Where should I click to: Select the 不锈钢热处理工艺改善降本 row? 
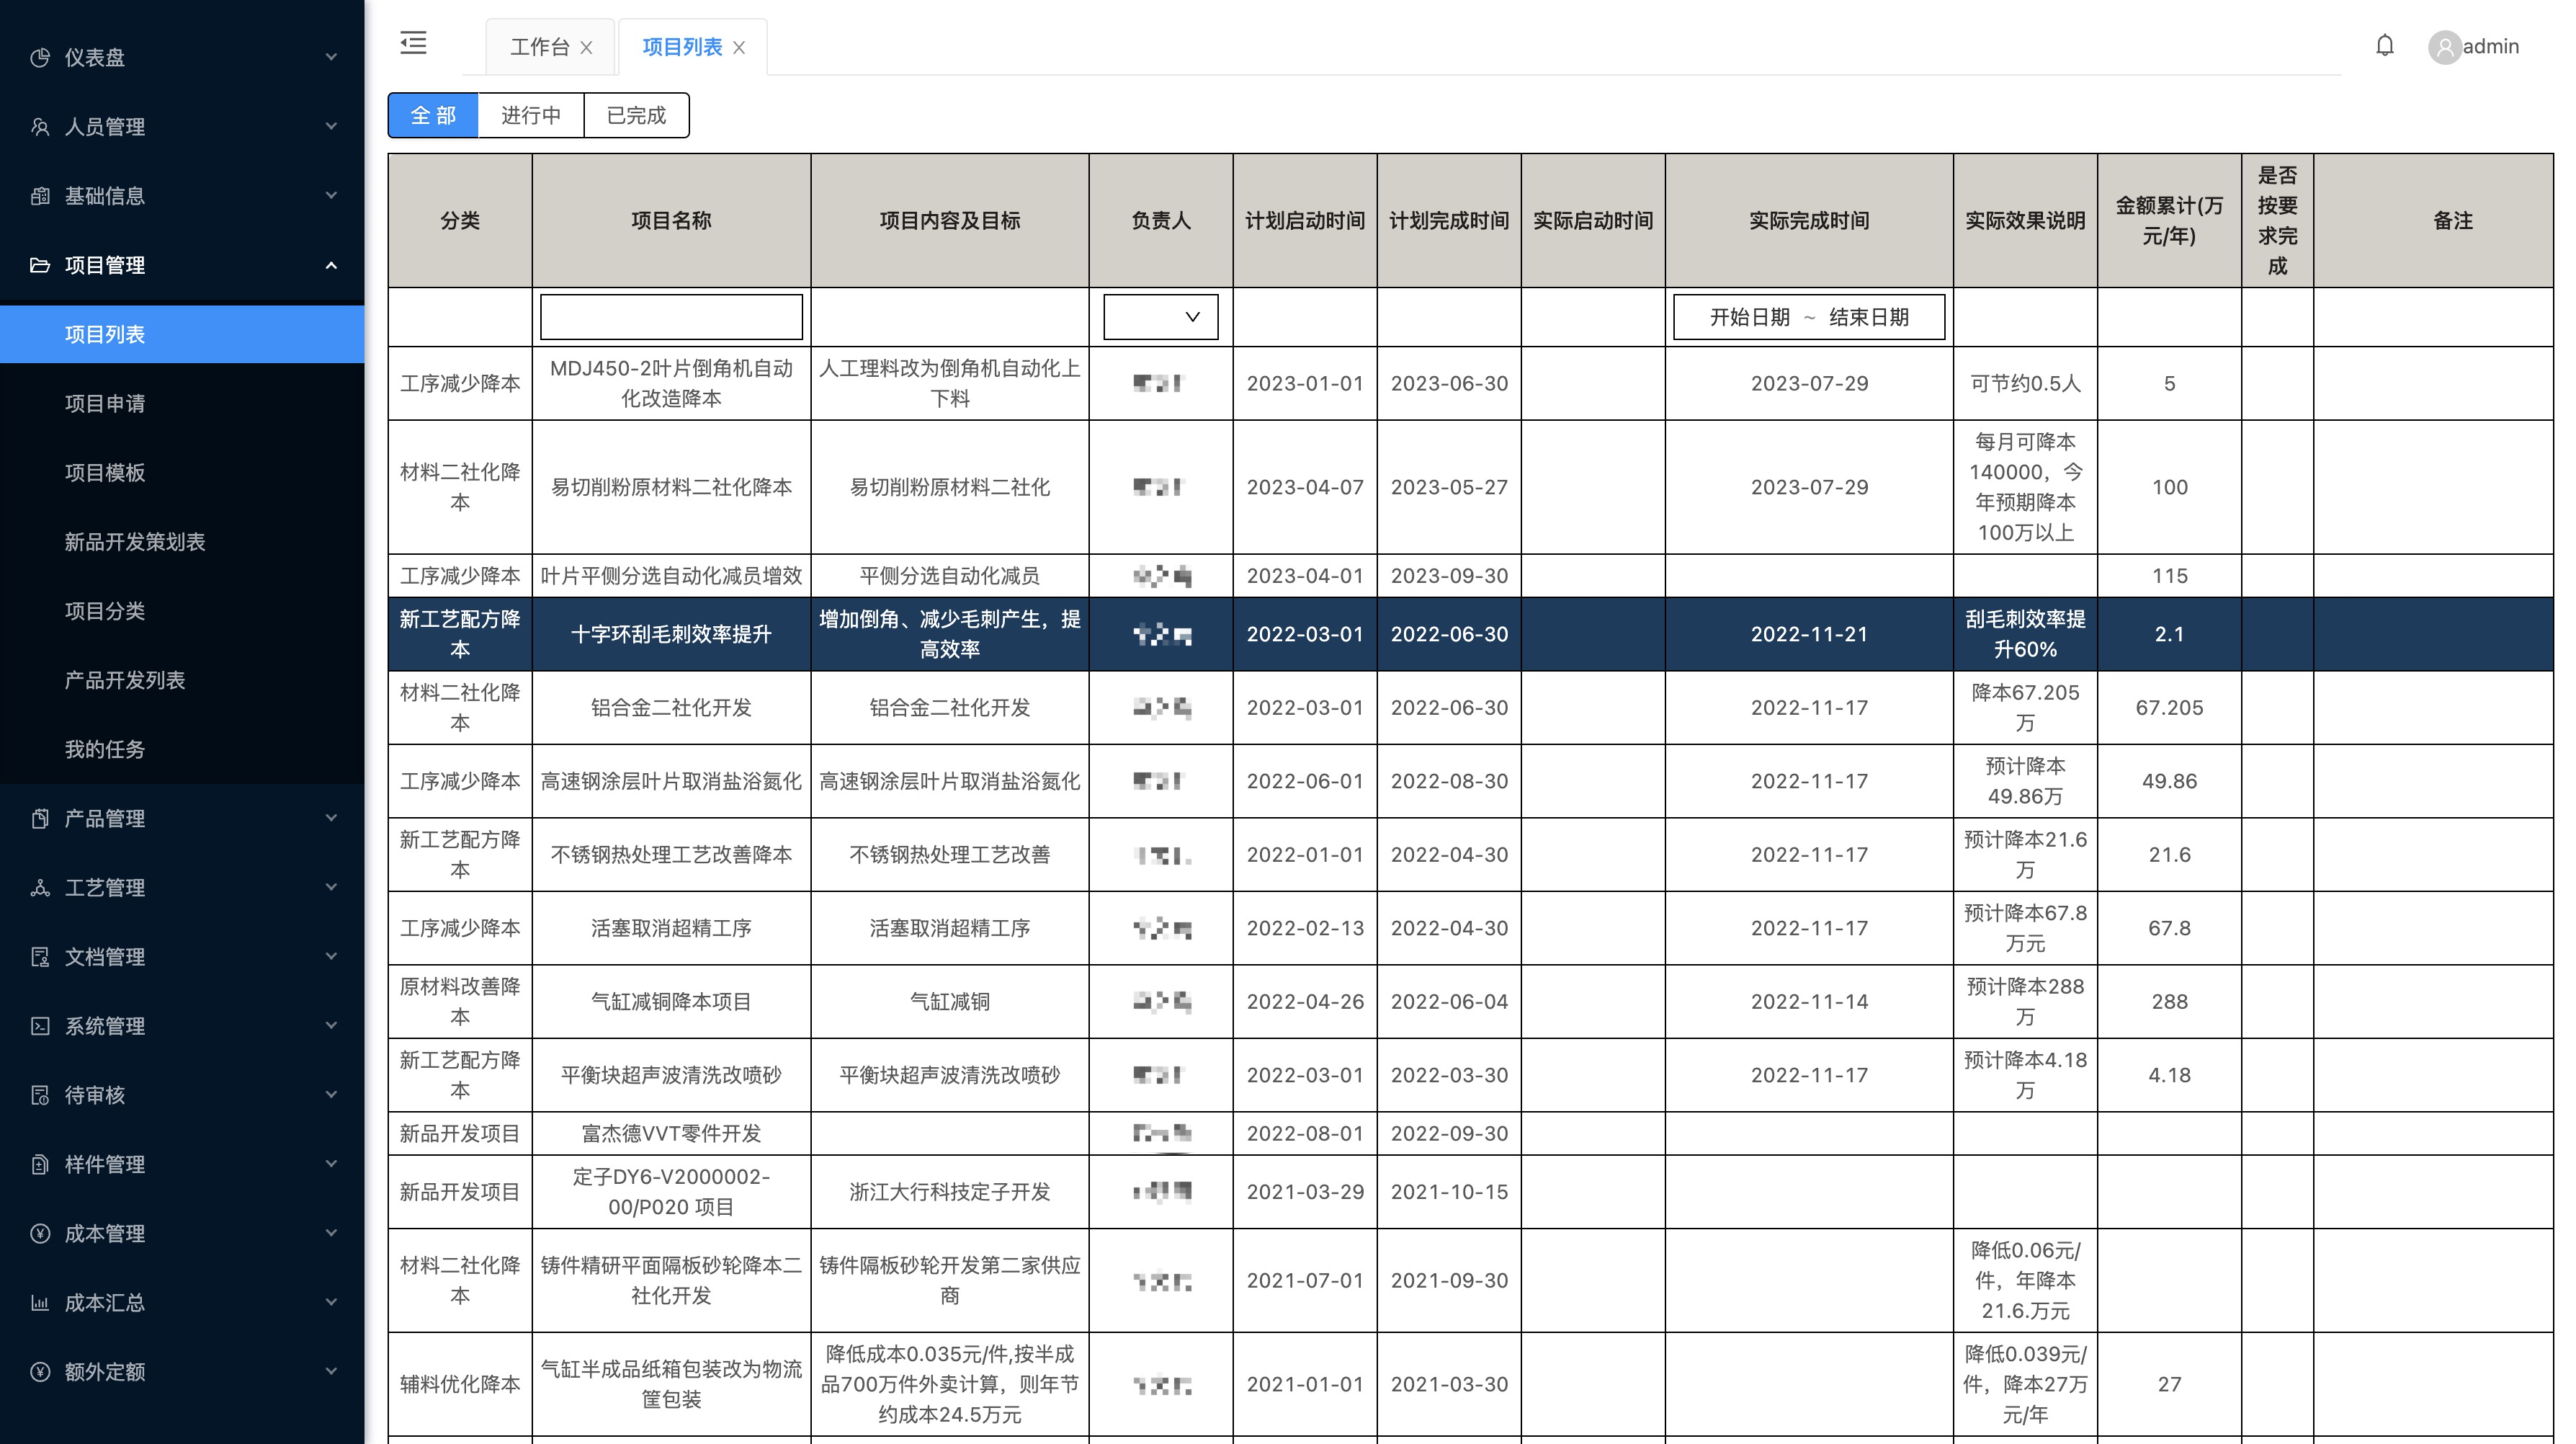point(1470,855)
